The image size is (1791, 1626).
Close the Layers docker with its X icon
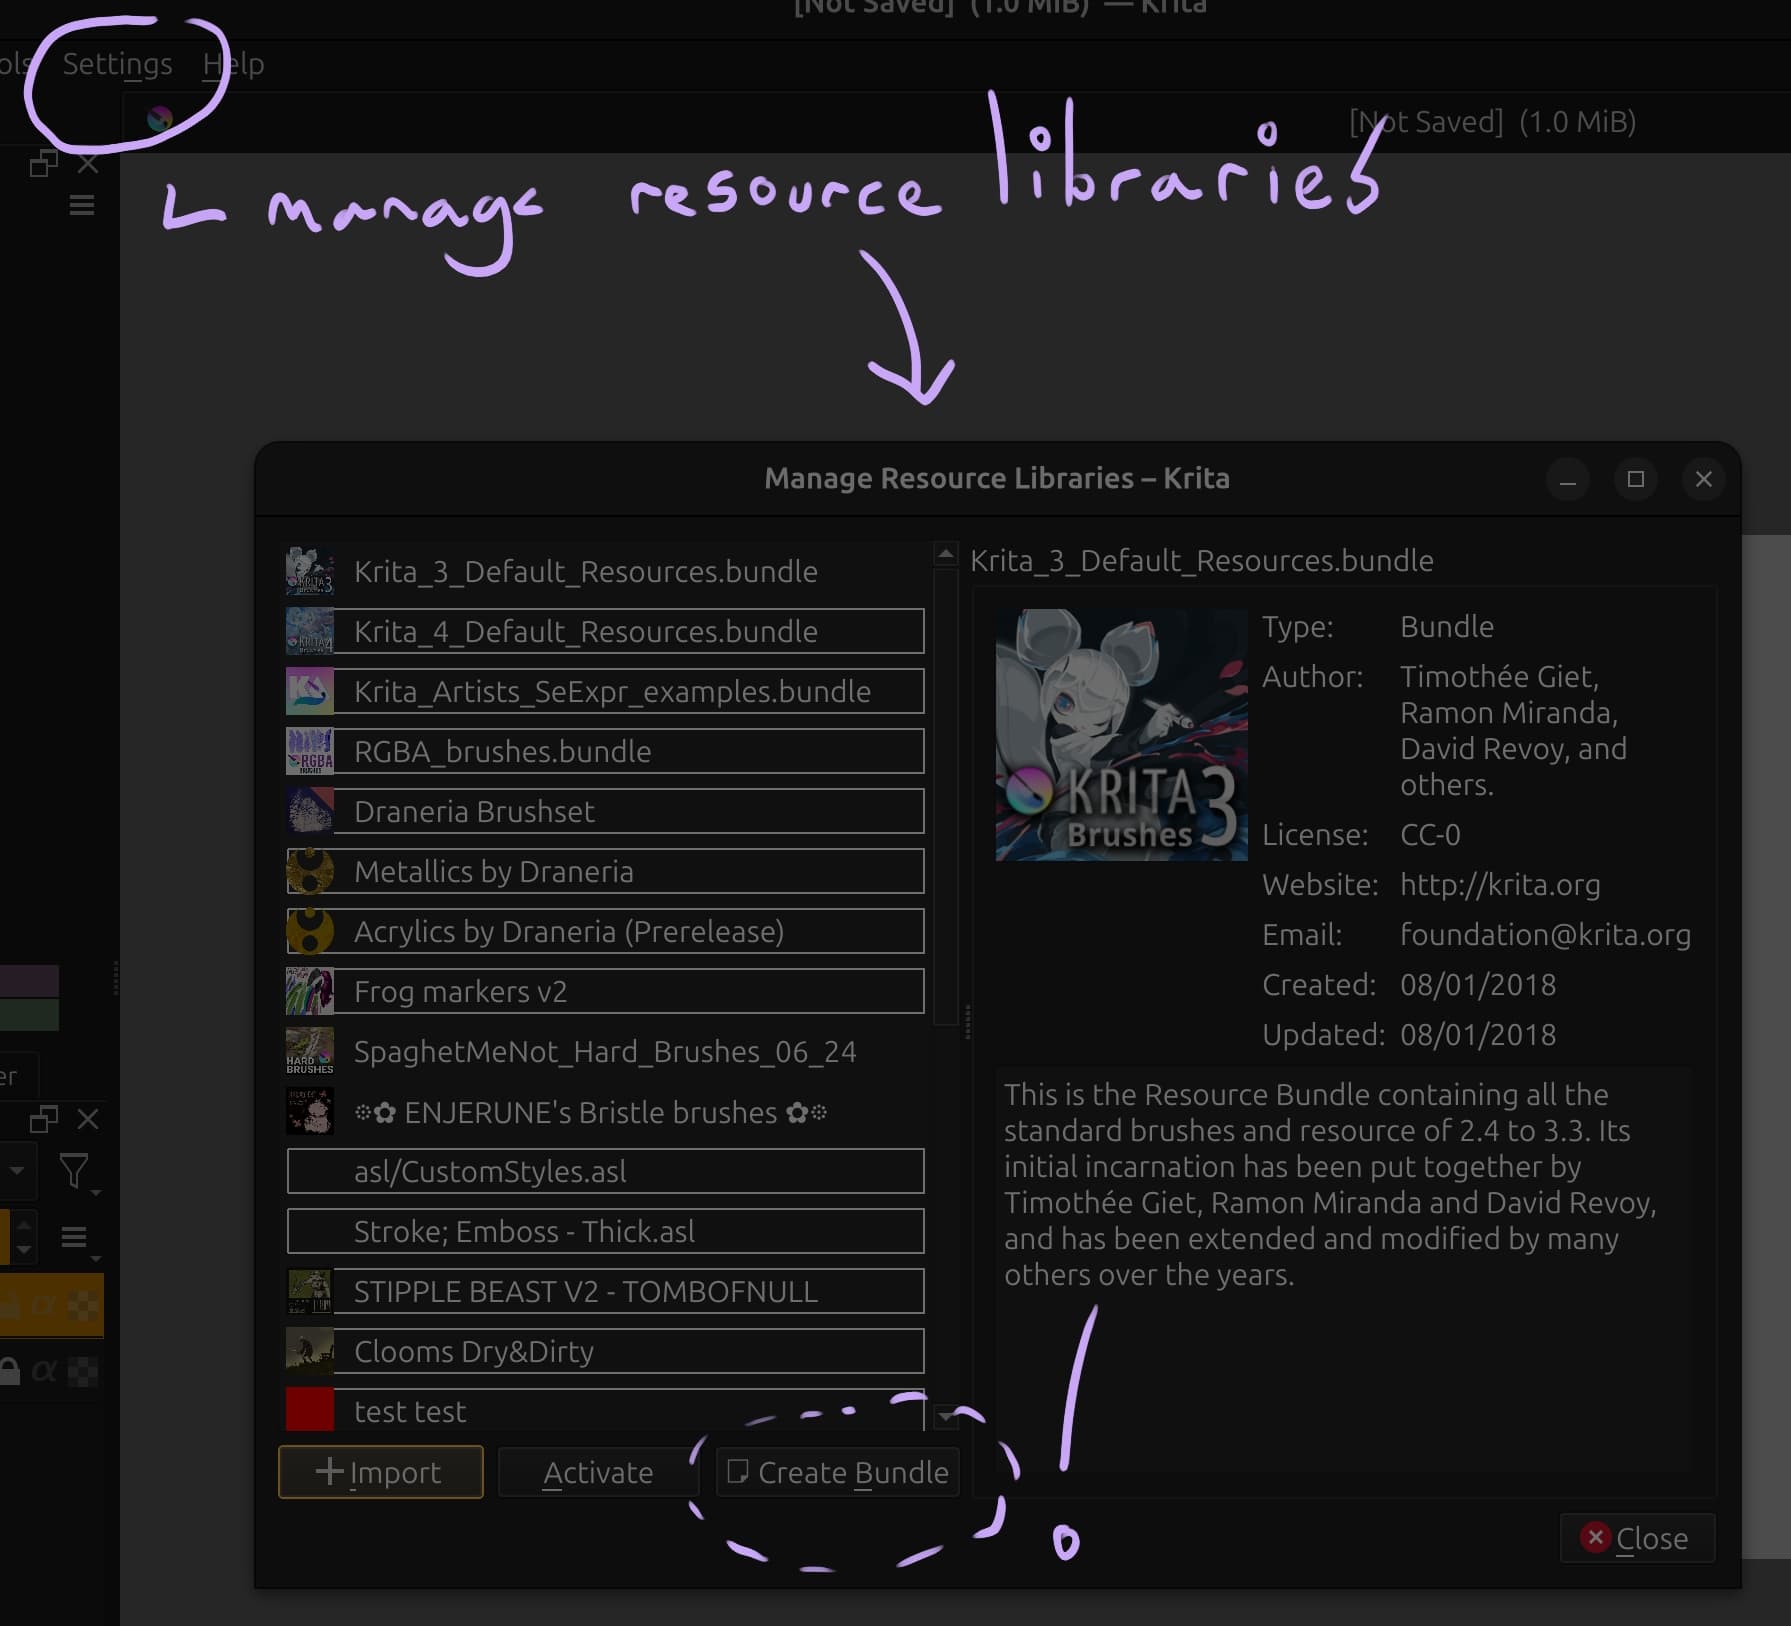click(88, 1119)
